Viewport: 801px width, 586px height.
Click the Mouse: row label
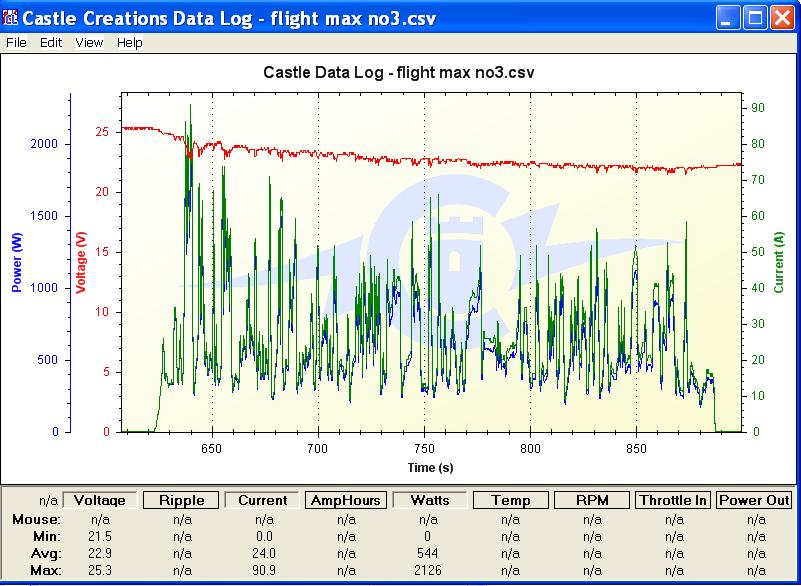coord(36,520)
